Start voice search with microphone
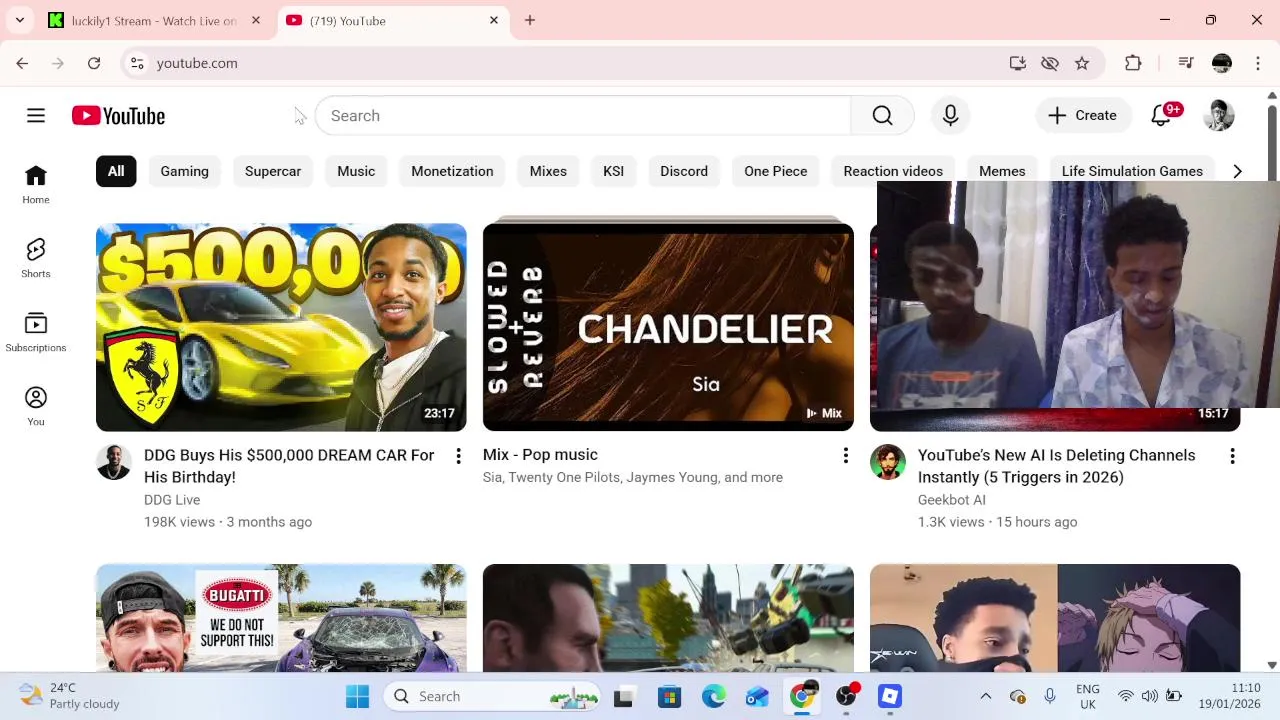 (950, 116)
